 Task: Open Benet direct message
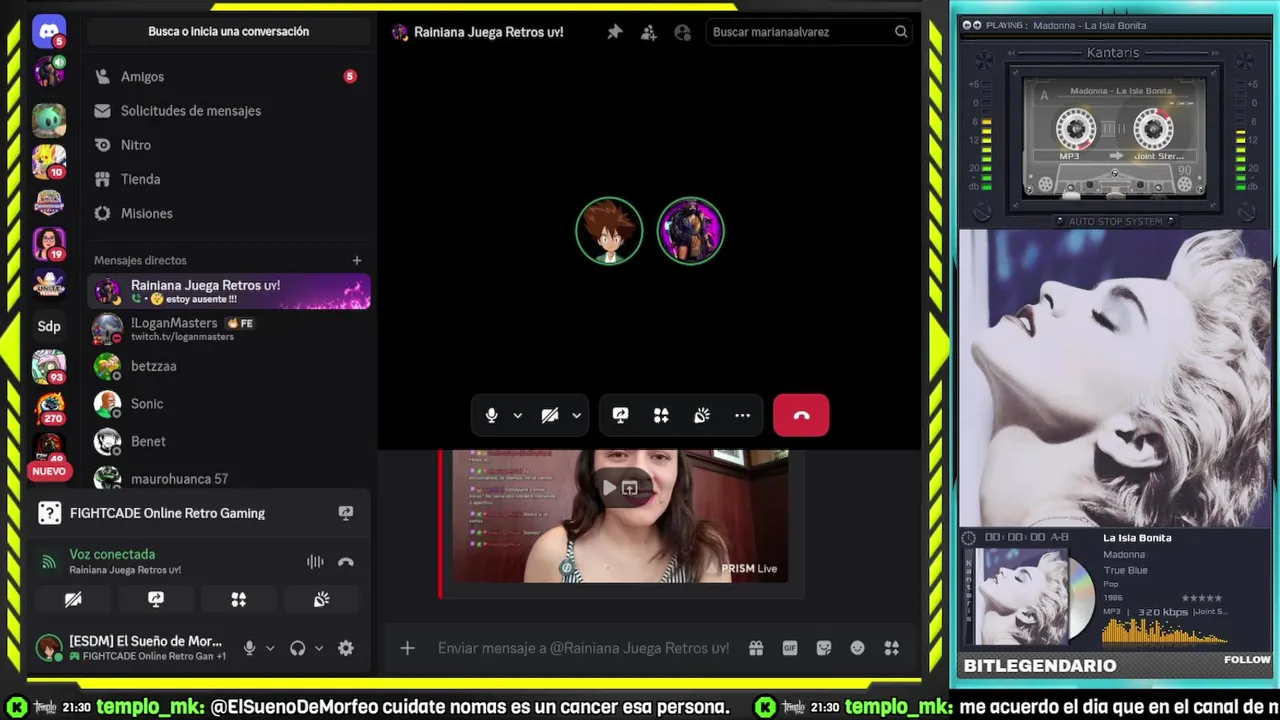click(x=229, y=441)
